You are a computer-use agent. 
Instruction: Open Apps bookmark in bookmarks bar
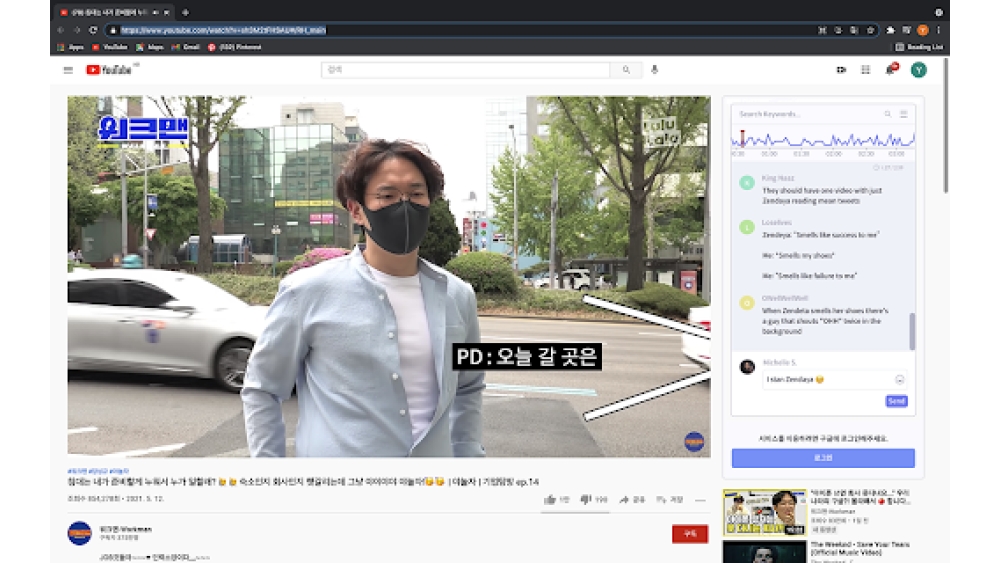tap(71, 47)
